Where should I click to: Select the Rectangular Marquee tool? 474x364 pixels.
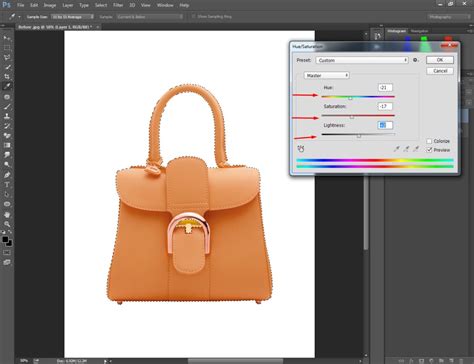click(x=7, y=48)
